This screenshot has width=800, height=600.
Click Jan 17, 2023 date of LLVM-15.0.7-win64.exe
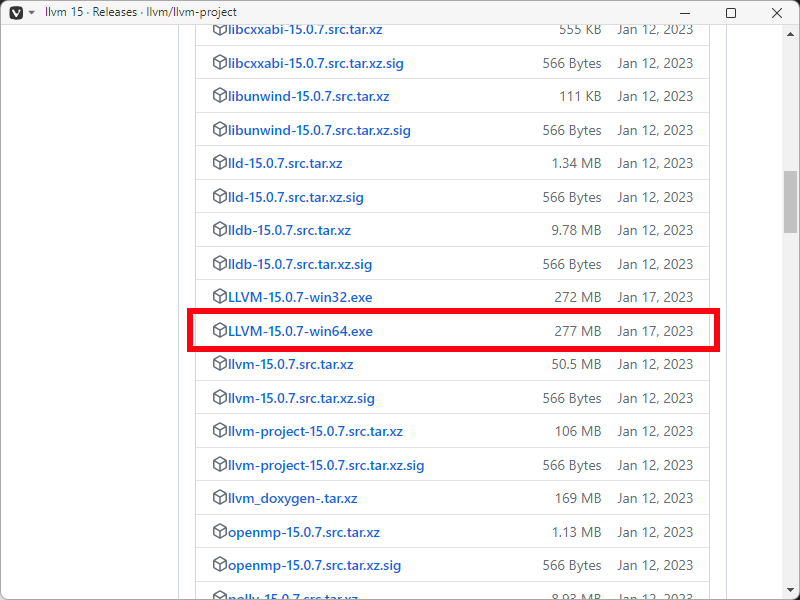655,331
